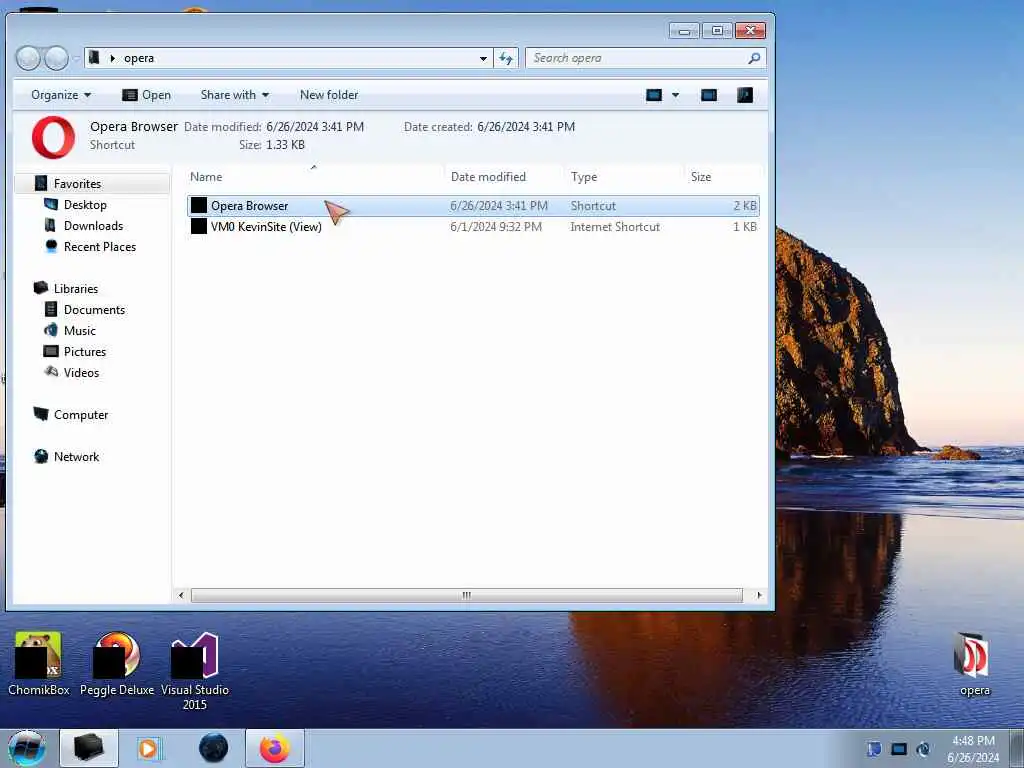Click the magnifier icon in search box
Viewport: 1024px width, 768px height.
click(754, 58)
